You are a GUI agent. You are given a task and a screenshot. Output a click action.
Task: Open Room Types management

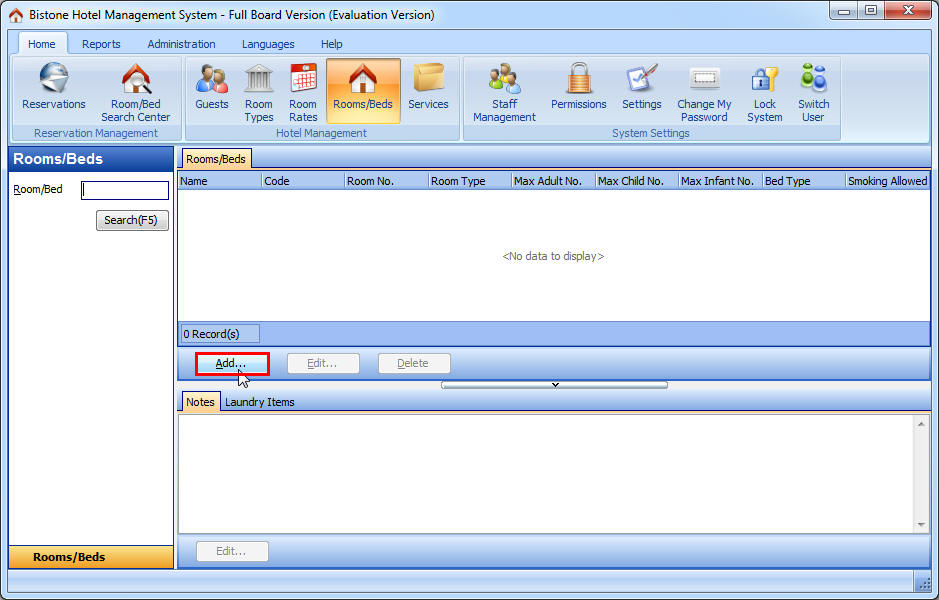[x=258, y=90]
